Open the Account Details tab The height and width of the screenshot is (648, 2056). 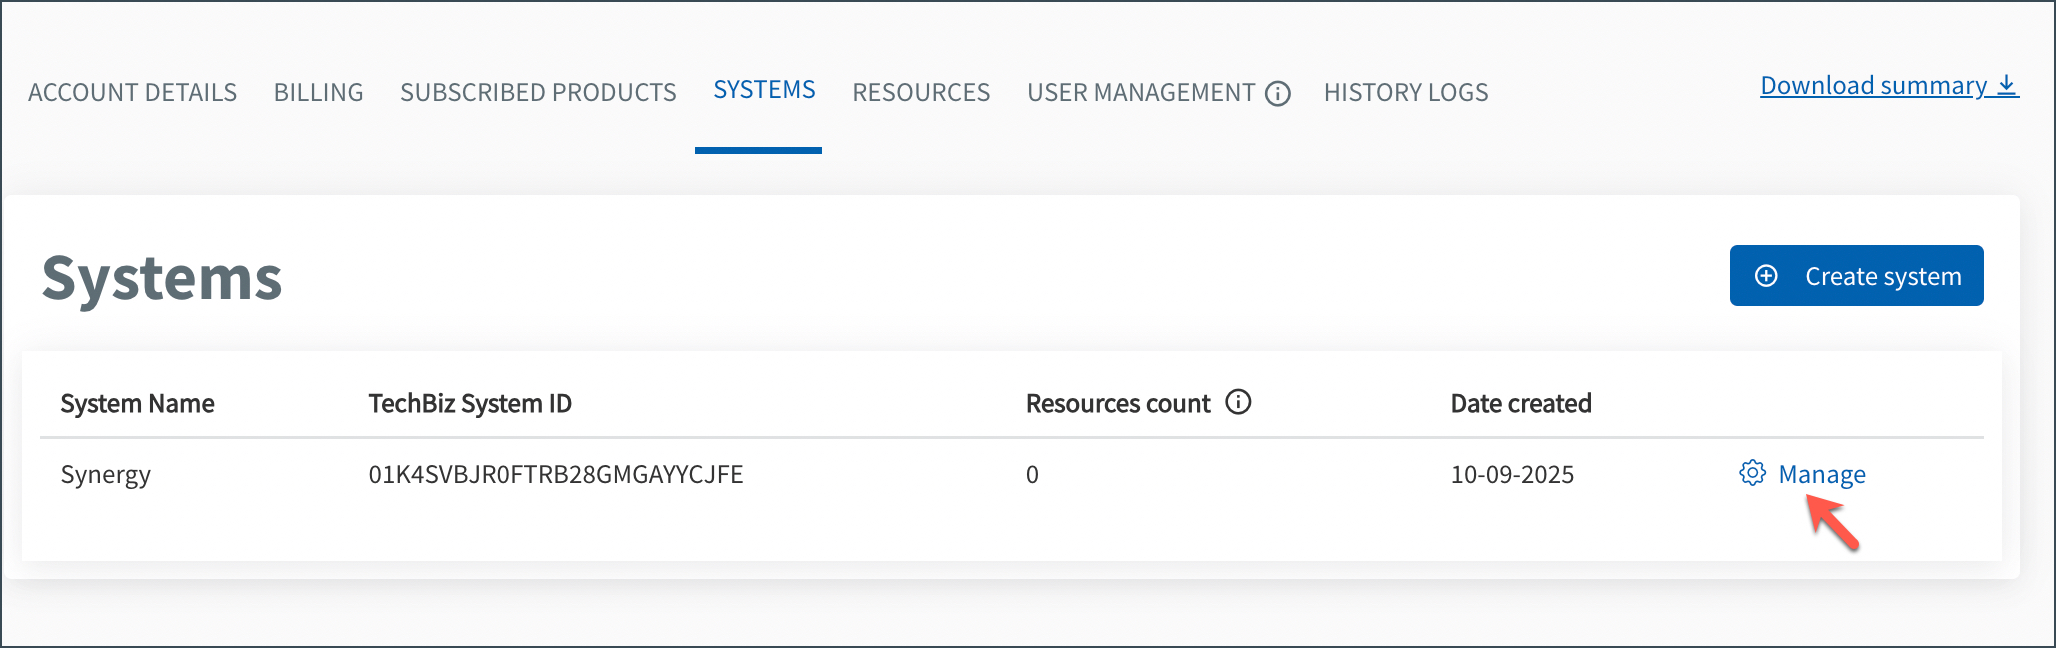pos(132,93)
